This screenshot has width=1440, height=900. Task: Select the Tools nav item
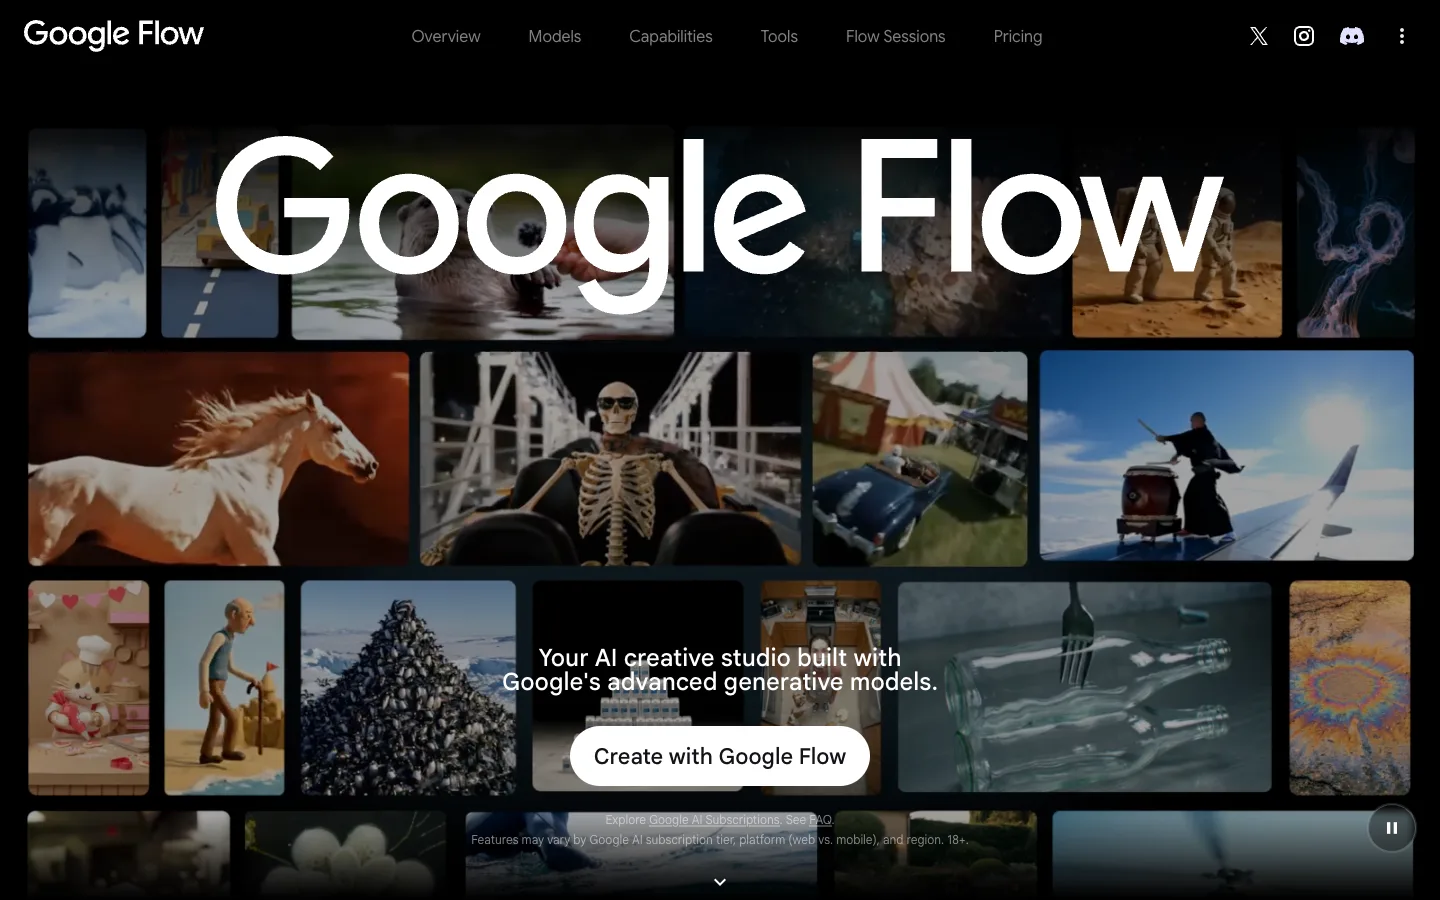click(779, 36)
